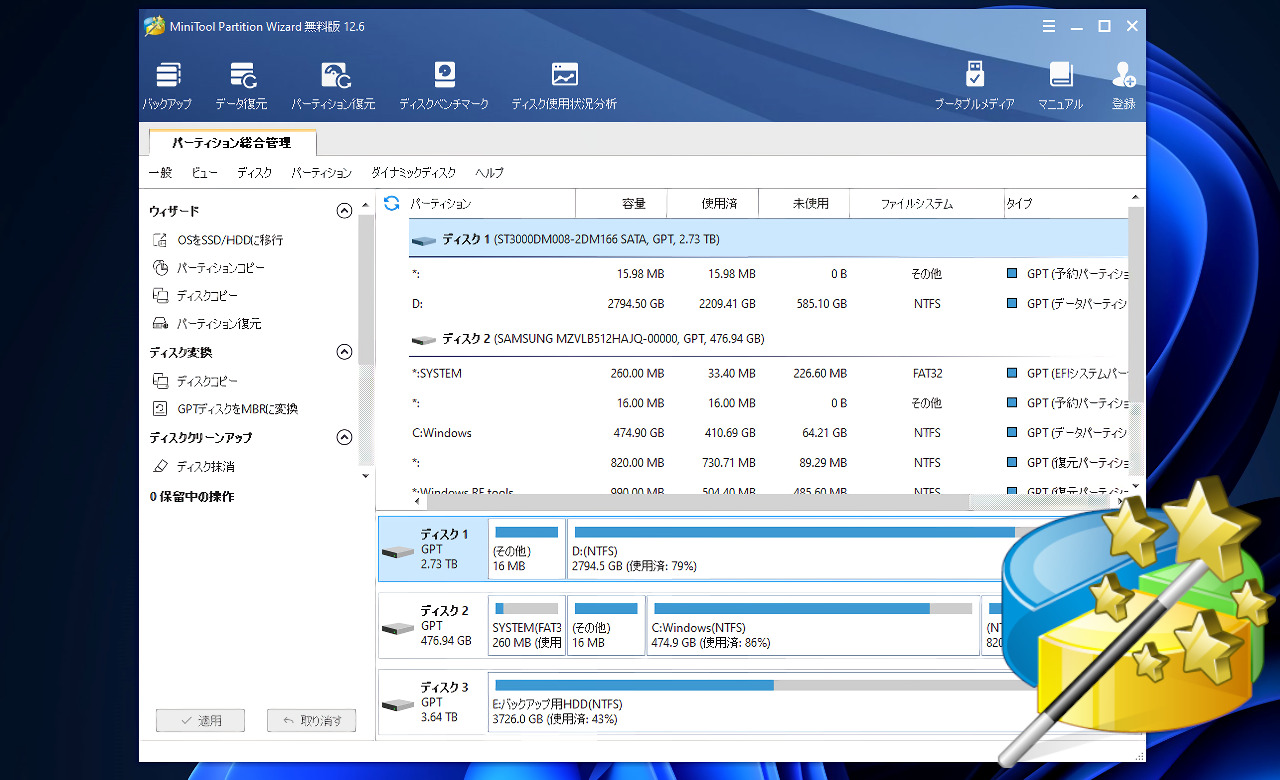Open the バックアップ toolbar icon
This screenshot has height=780, width=1280.
(x=168, y=86)
